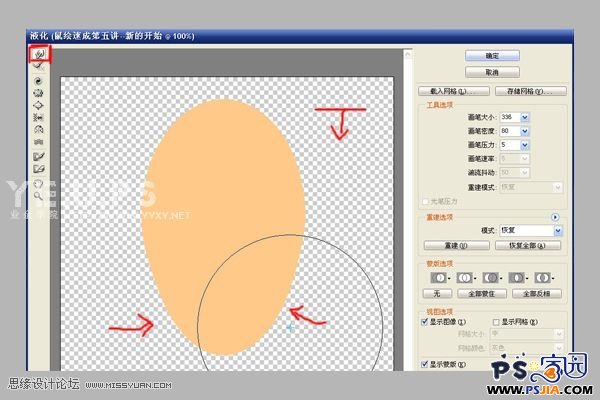The image size is (600, 400).
Task: Click the Add to Selection mask icon
Action: tap(465, 278)
